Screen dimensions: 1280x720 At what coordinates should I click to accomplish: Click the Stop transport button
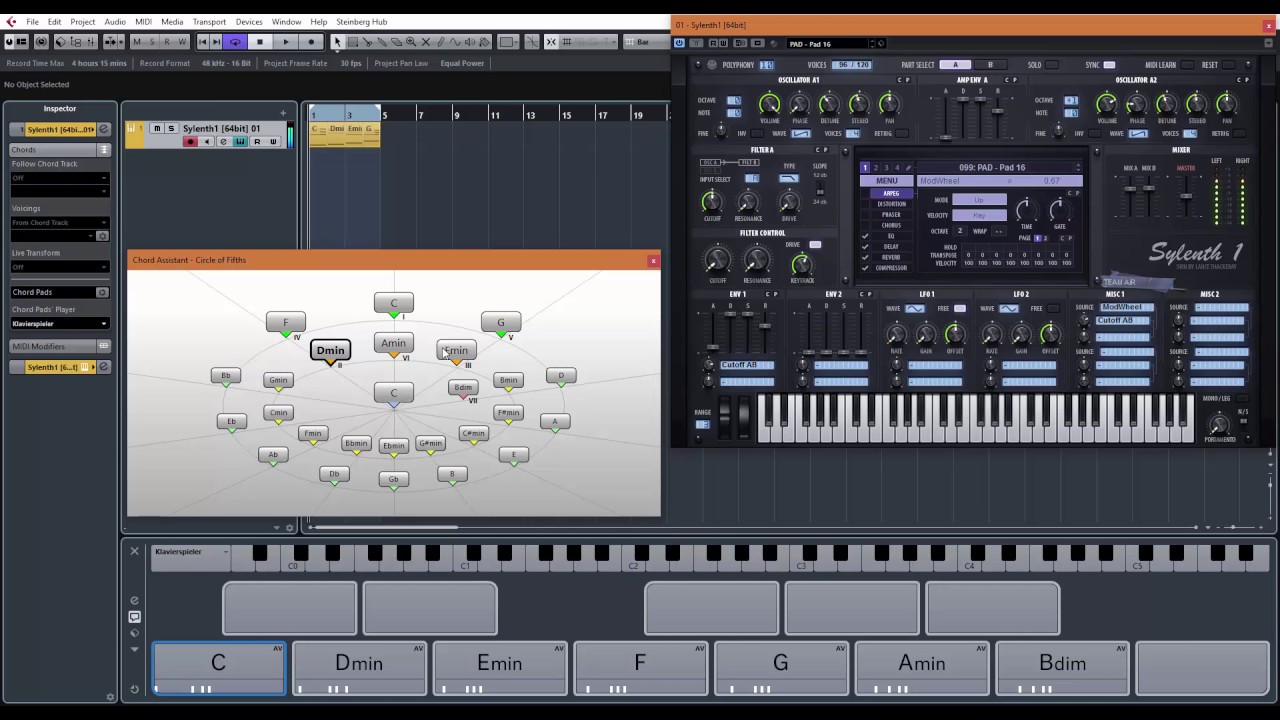[260, 42]
